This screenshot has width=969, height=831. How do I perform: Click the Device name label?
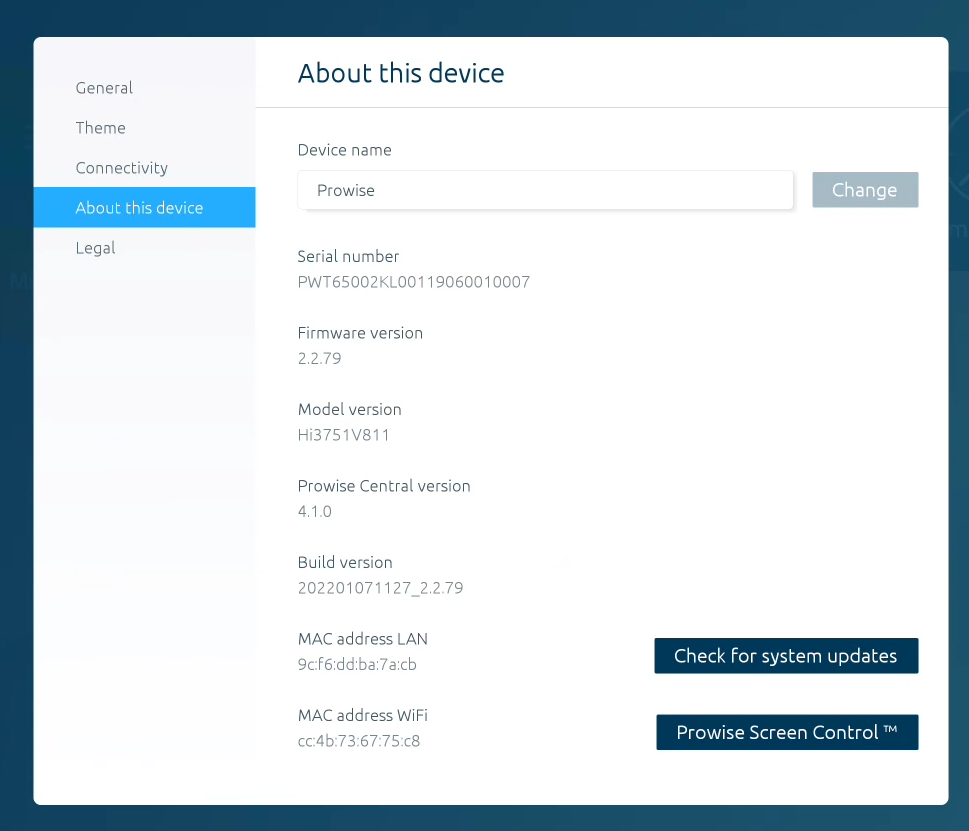tap(344, 150)
